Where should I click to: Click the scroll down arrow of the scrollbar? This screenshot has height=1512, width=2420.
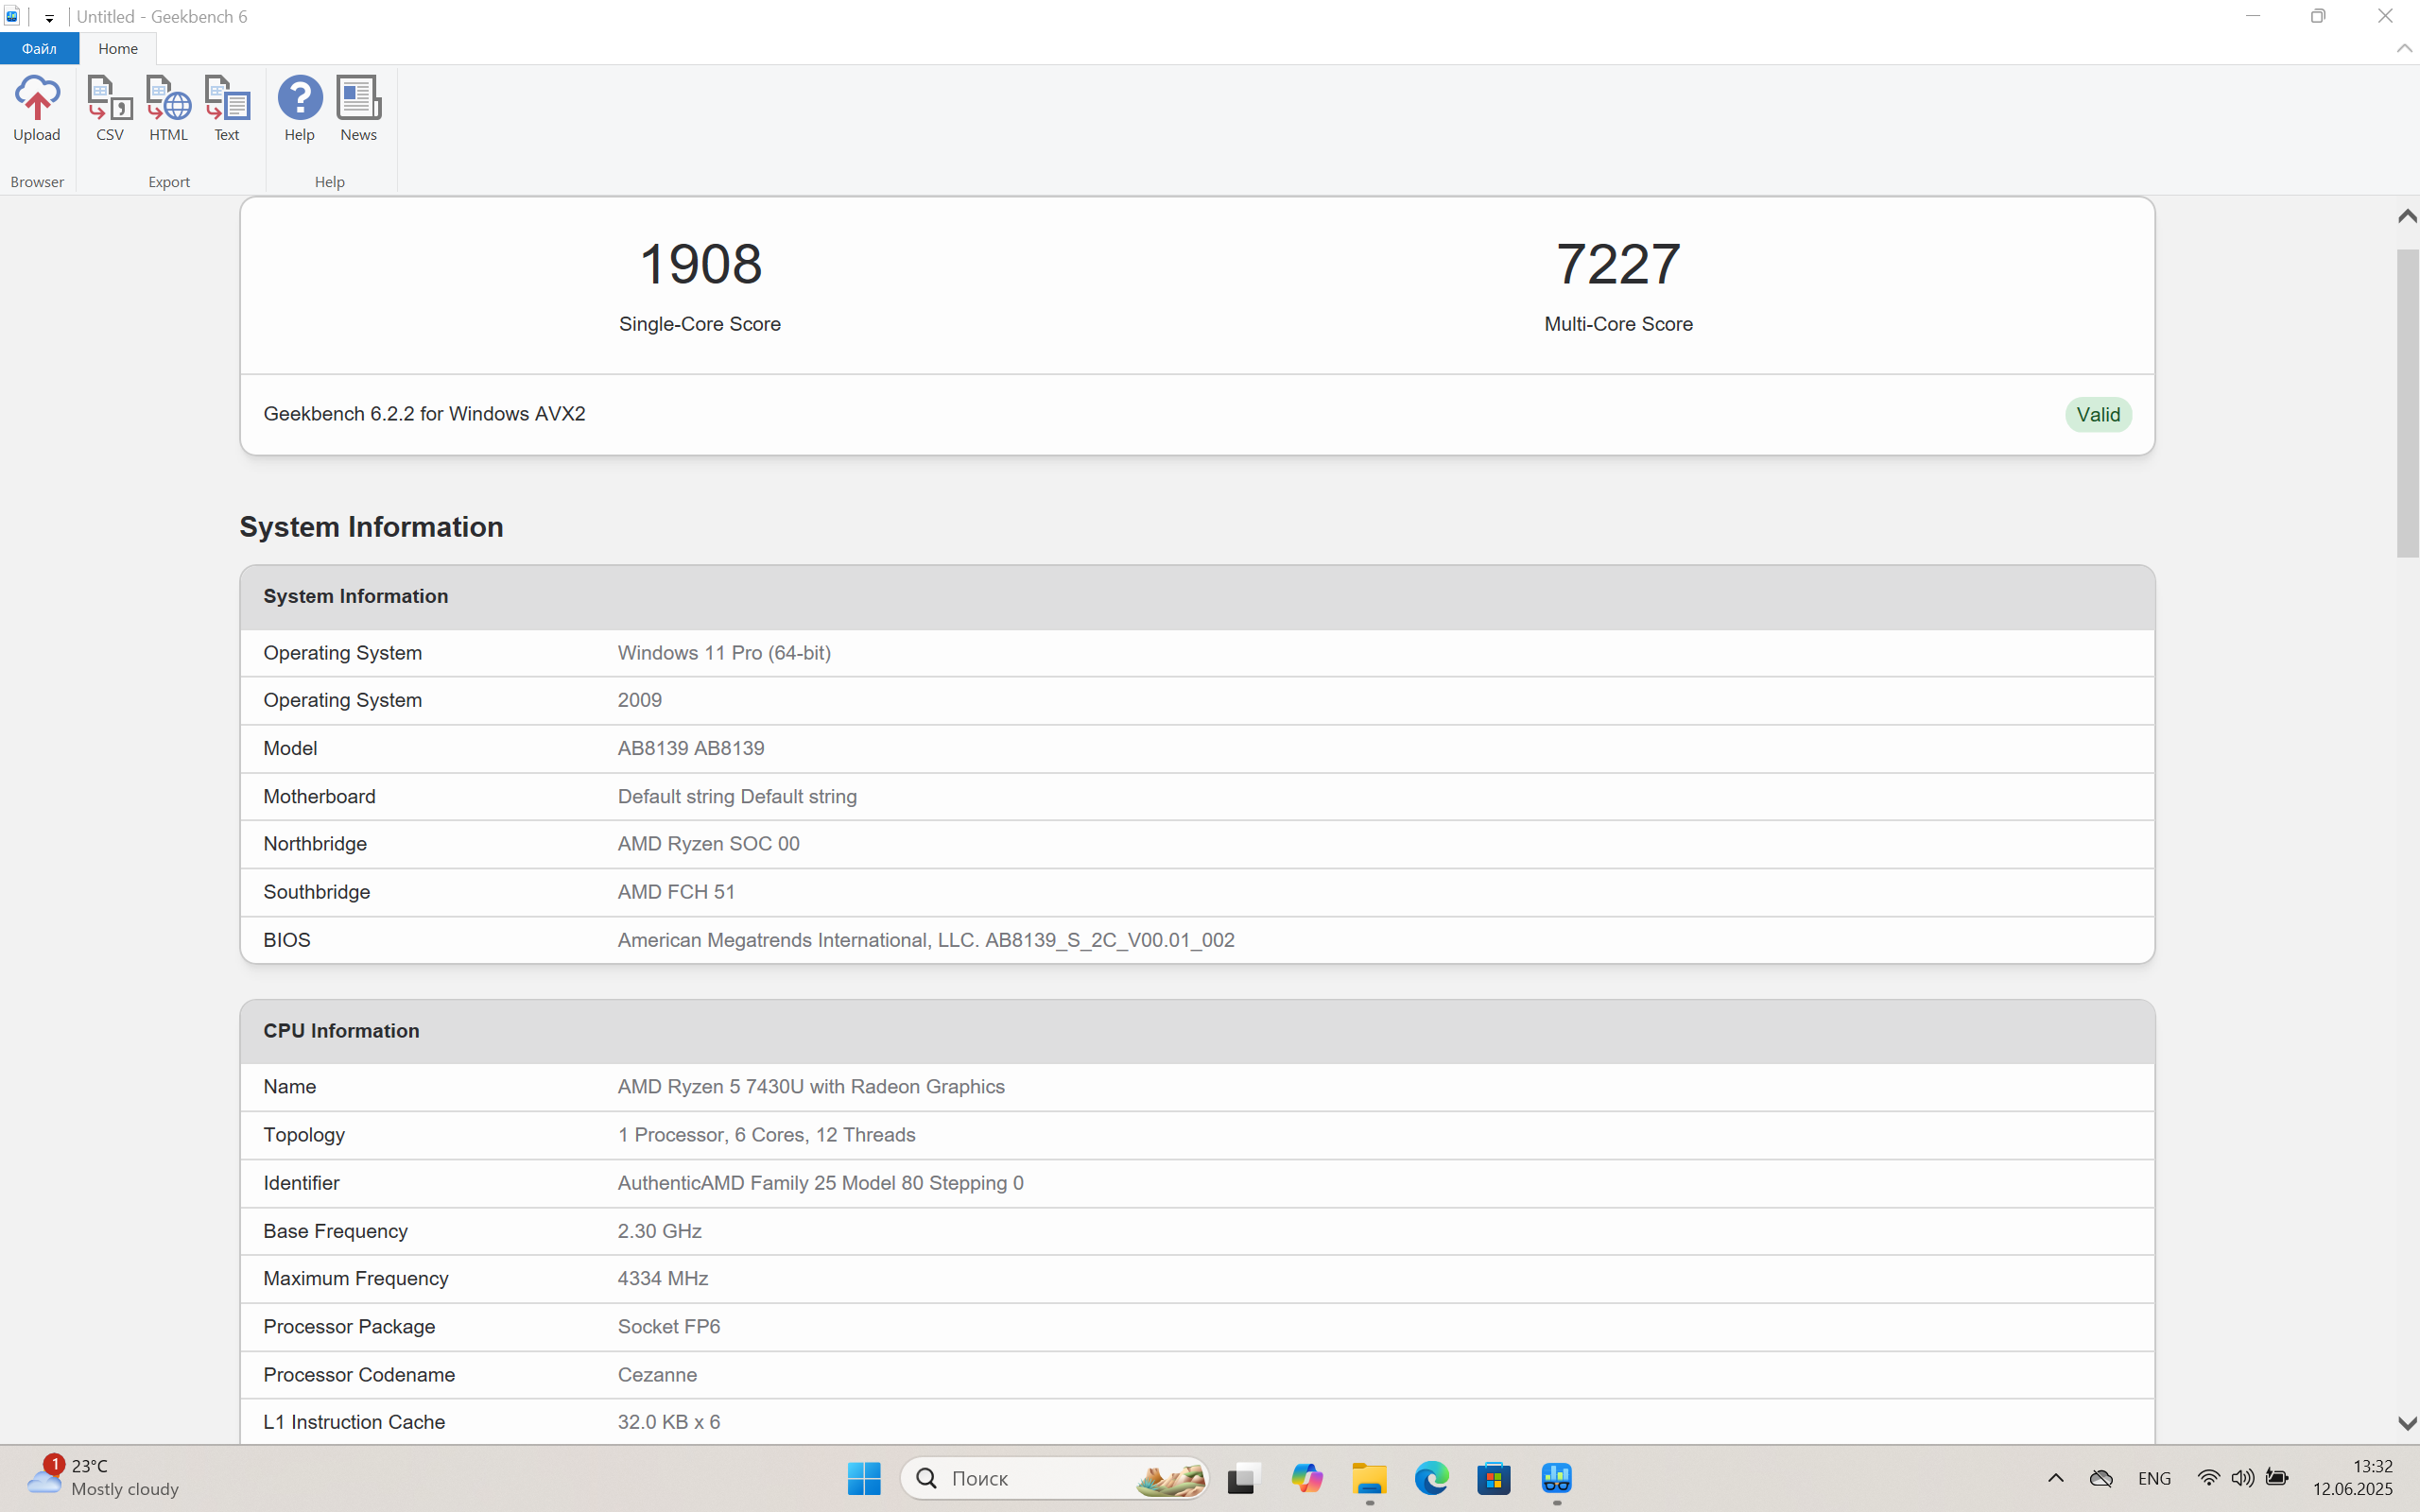(x=2406, y=1423)
